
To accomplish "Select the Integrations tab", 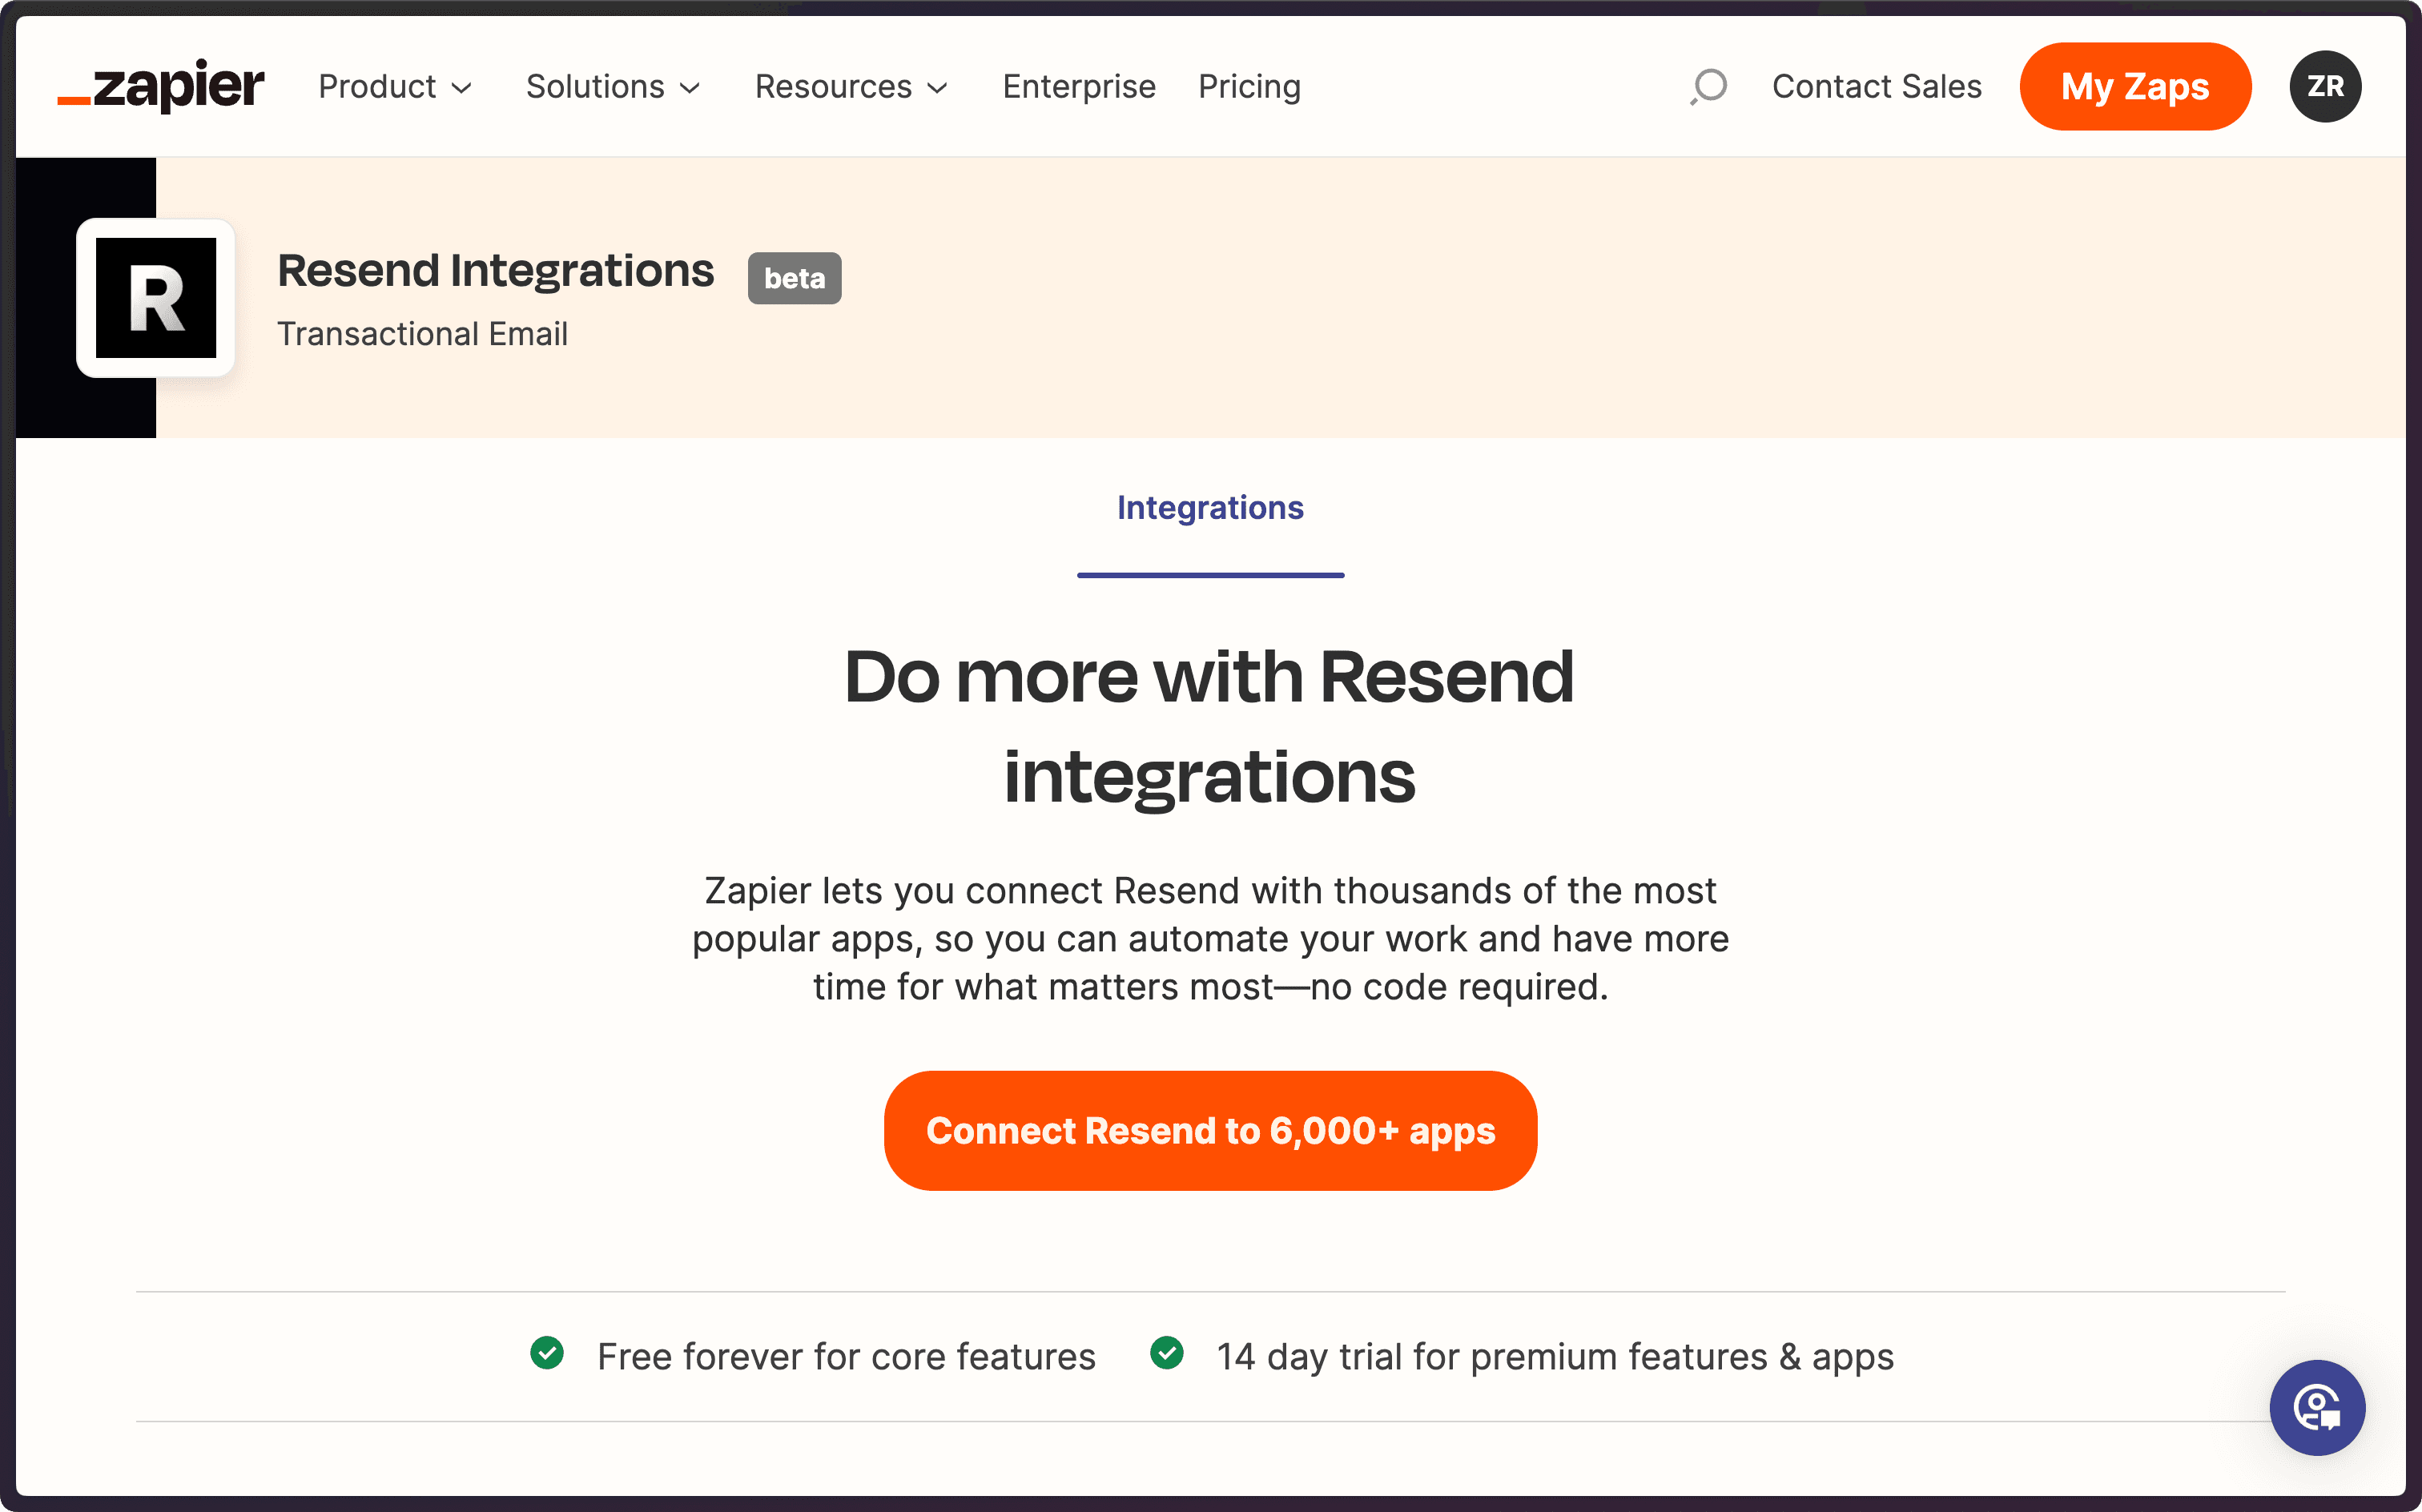I will (x=1210, y=507).
